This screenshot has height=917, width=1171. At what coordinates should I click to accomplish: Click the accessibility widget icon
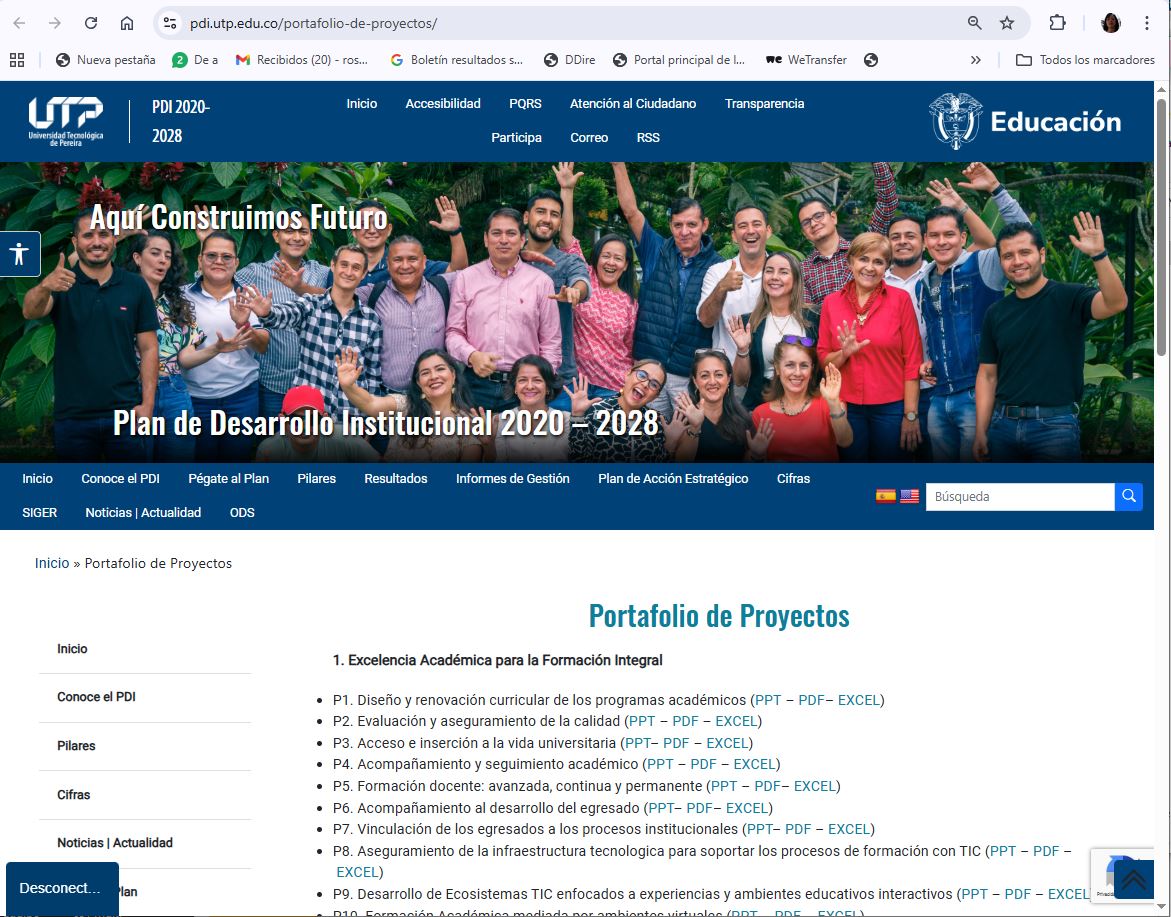(x=19, y=254)
